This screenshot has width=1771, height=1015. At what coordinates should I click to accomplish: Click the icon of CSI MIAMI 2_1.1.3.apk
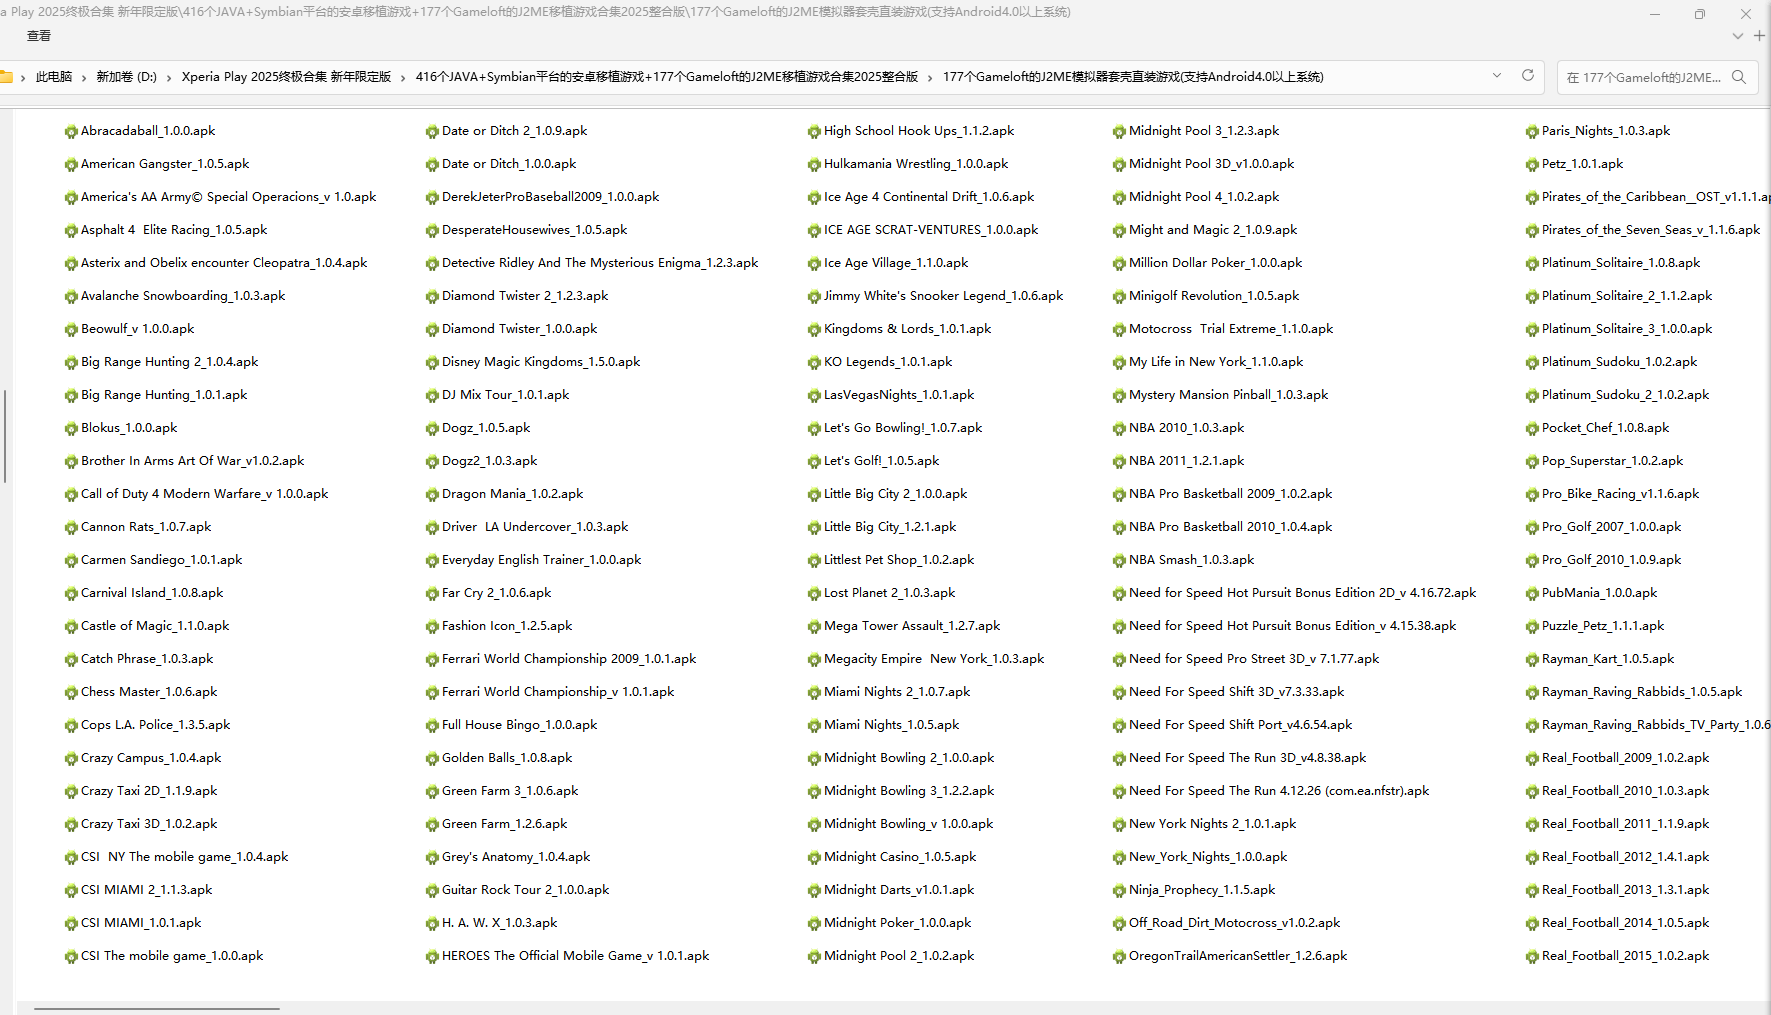[71, 891]
